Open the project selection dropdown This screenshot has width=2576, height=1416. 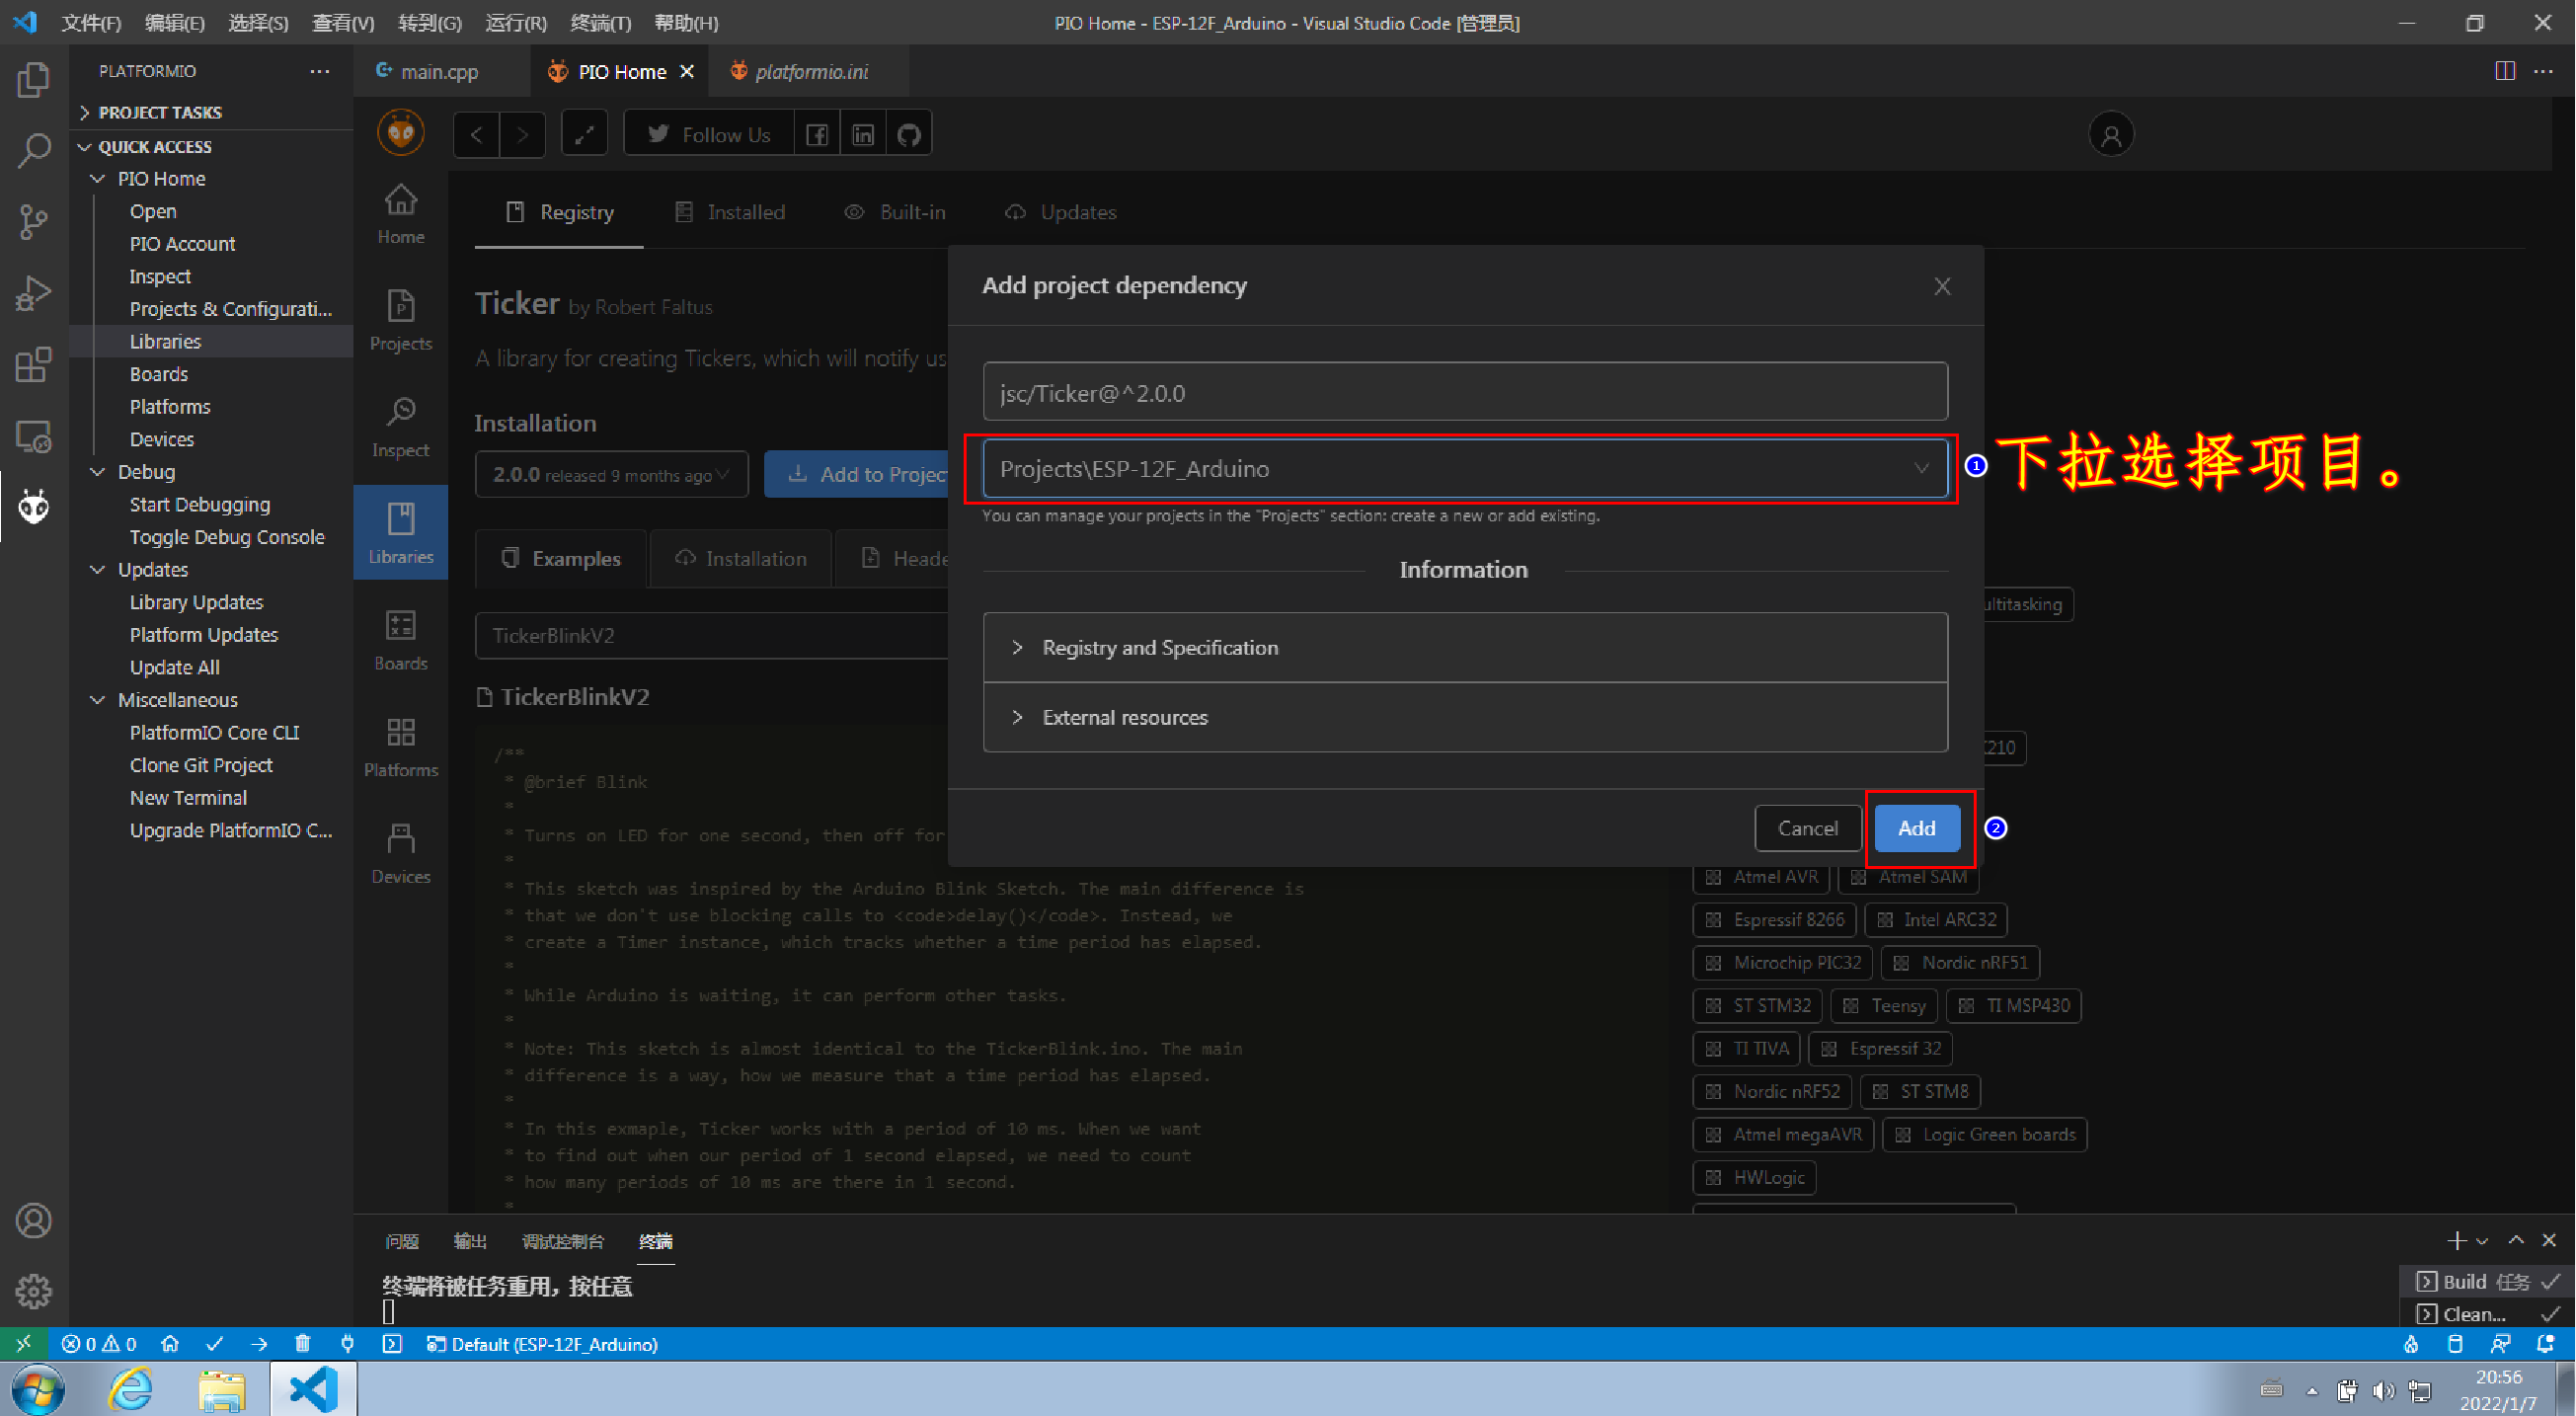tap(1464, 469)
